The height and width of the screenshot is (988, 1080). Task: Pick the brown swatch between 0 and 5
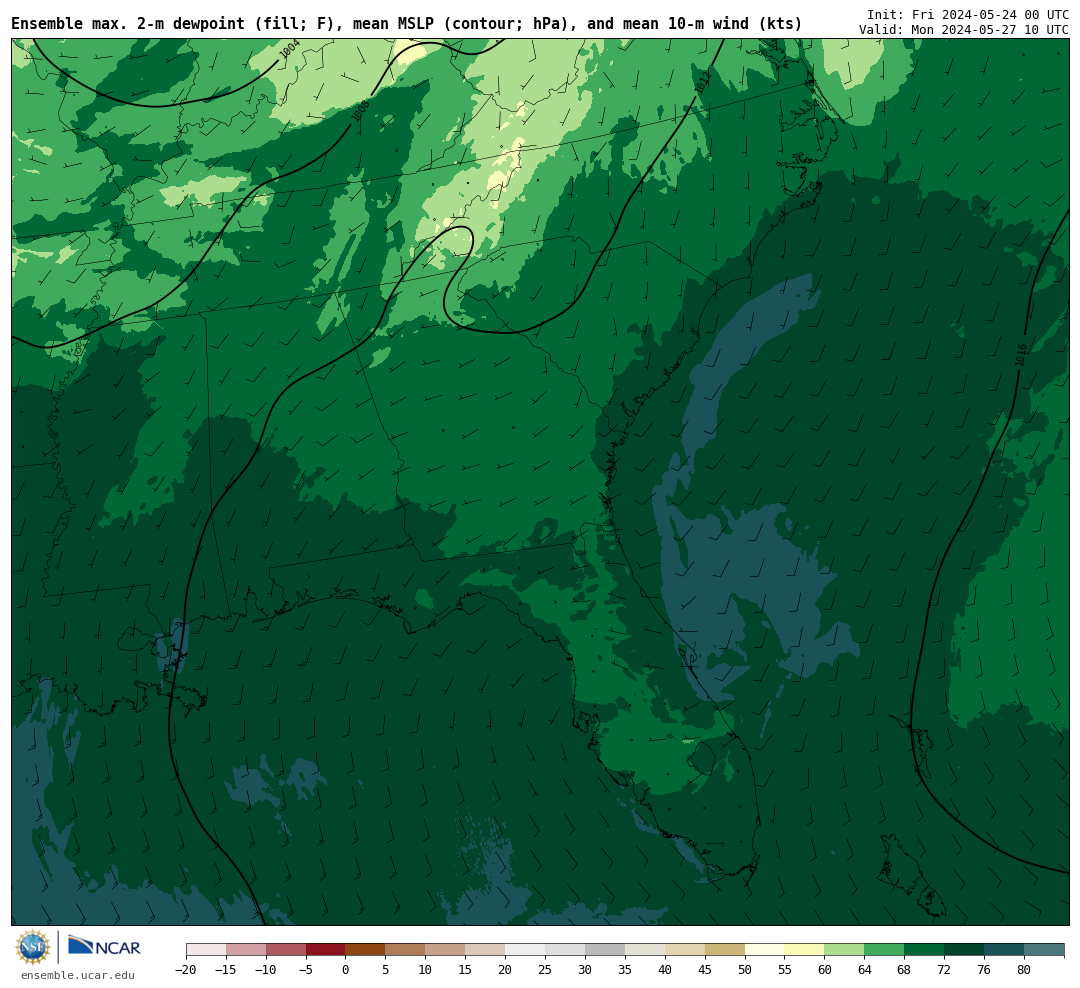365,950
